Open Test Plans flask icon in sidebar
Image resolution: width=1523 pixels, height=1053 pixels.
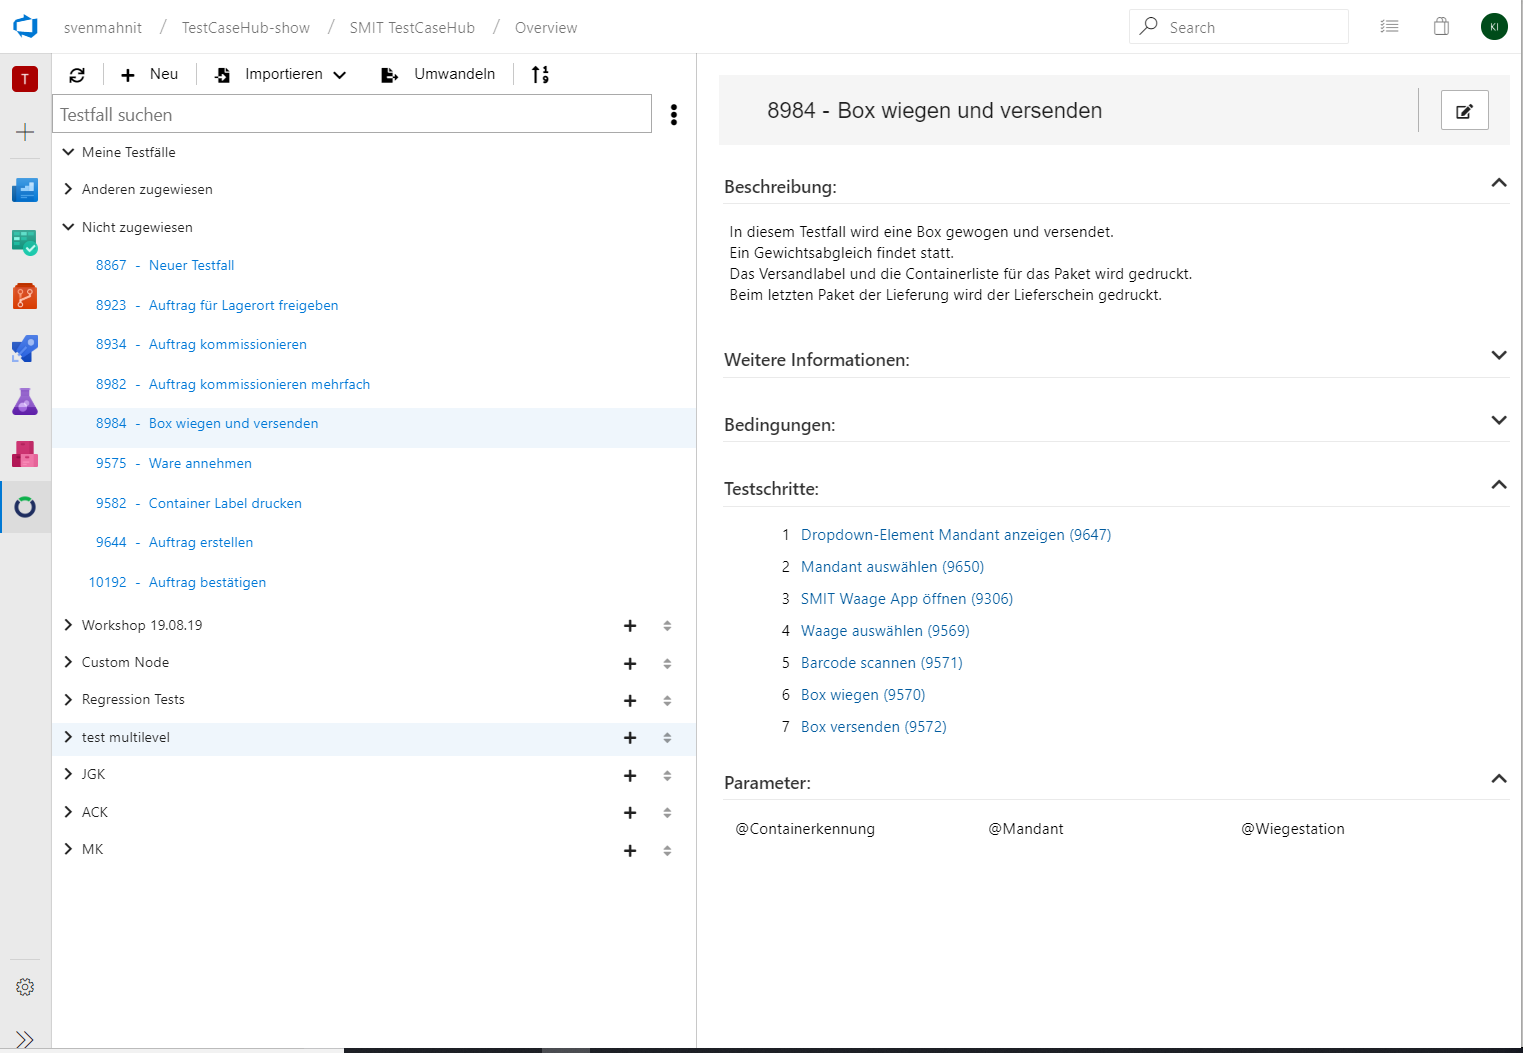tap(25, 401)
